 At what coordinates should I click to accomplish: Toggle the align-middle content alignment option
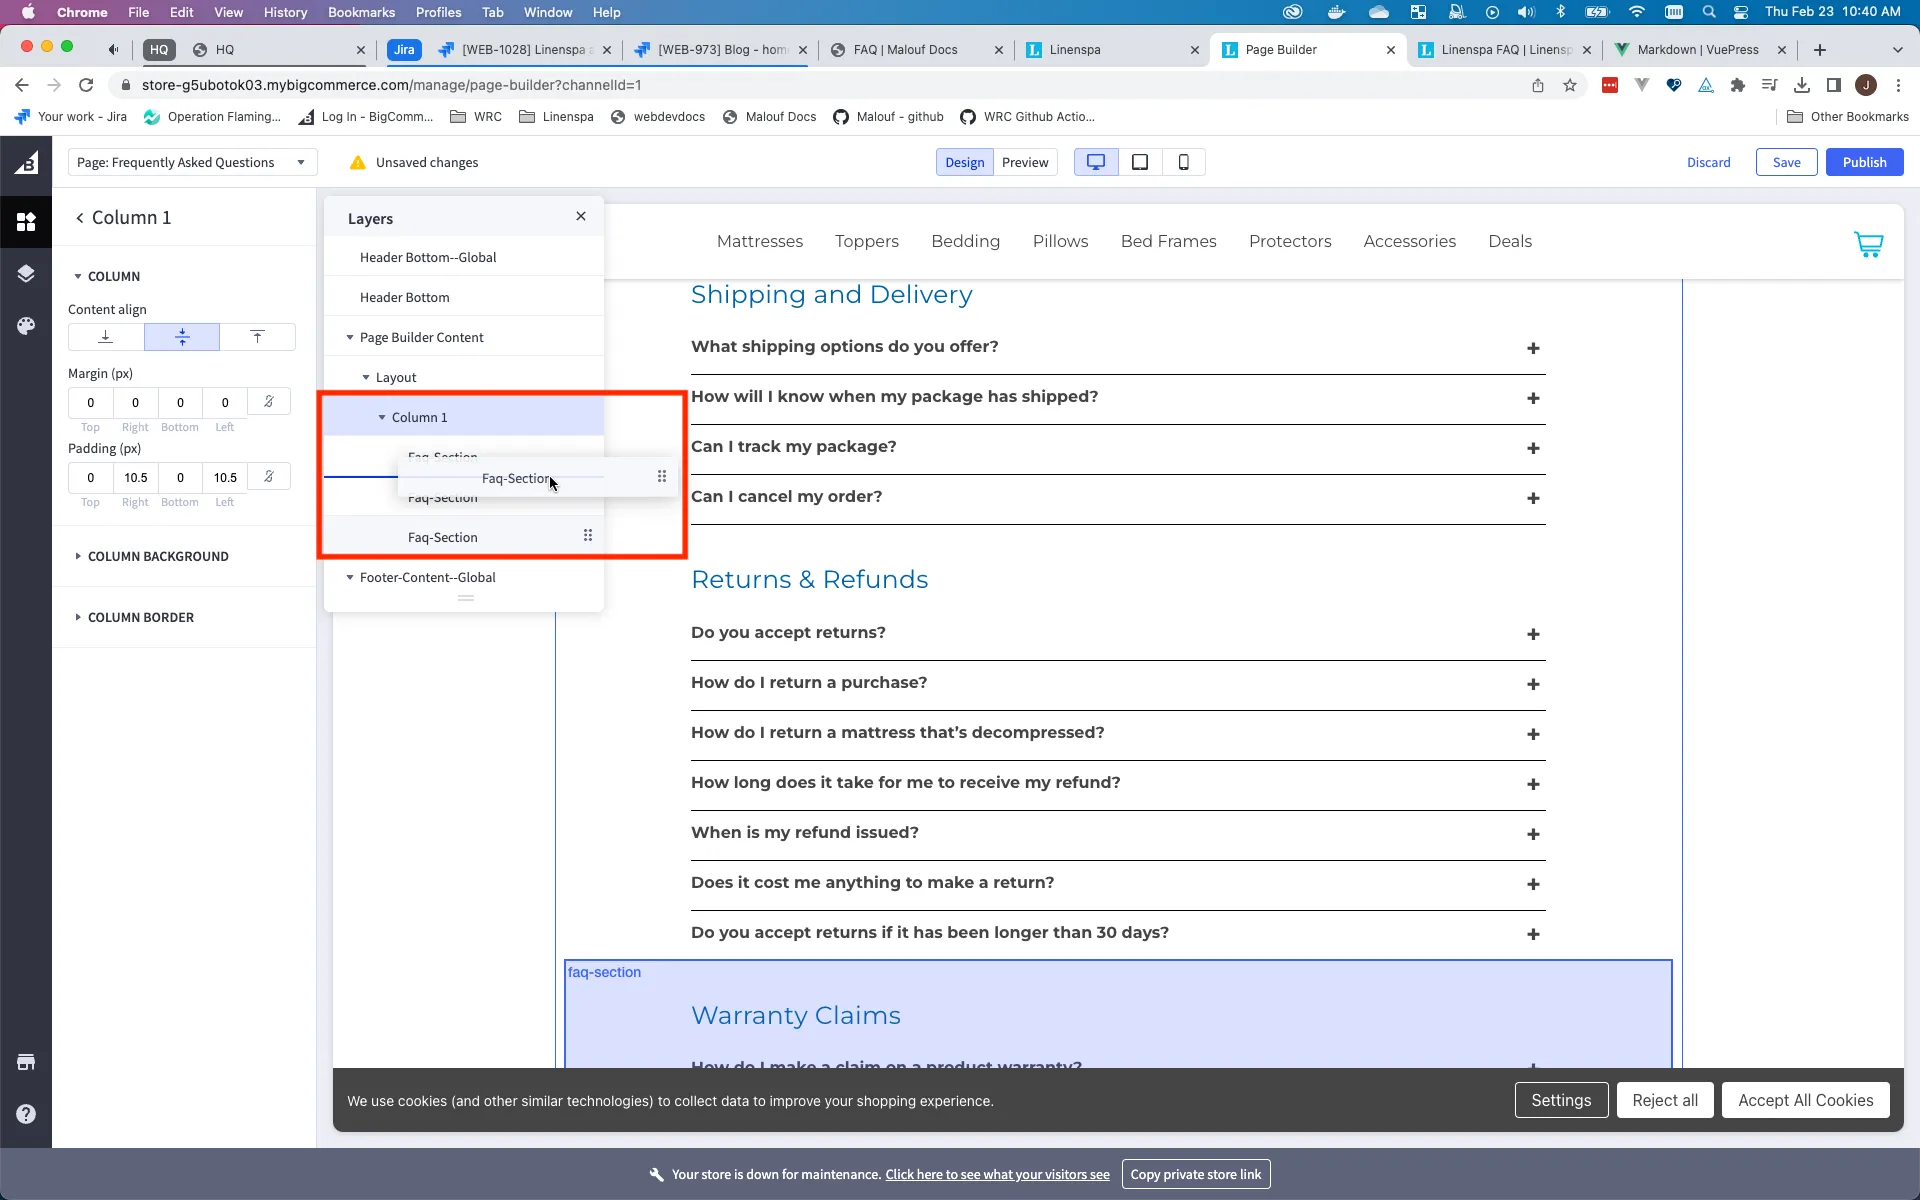[181, 337]
